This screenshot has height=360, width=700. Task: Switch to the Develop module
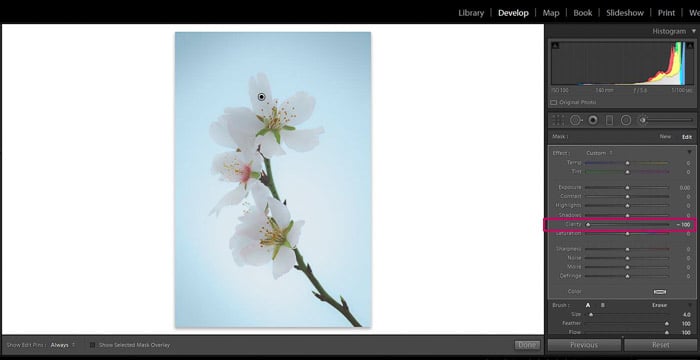(x=513, y=13)
